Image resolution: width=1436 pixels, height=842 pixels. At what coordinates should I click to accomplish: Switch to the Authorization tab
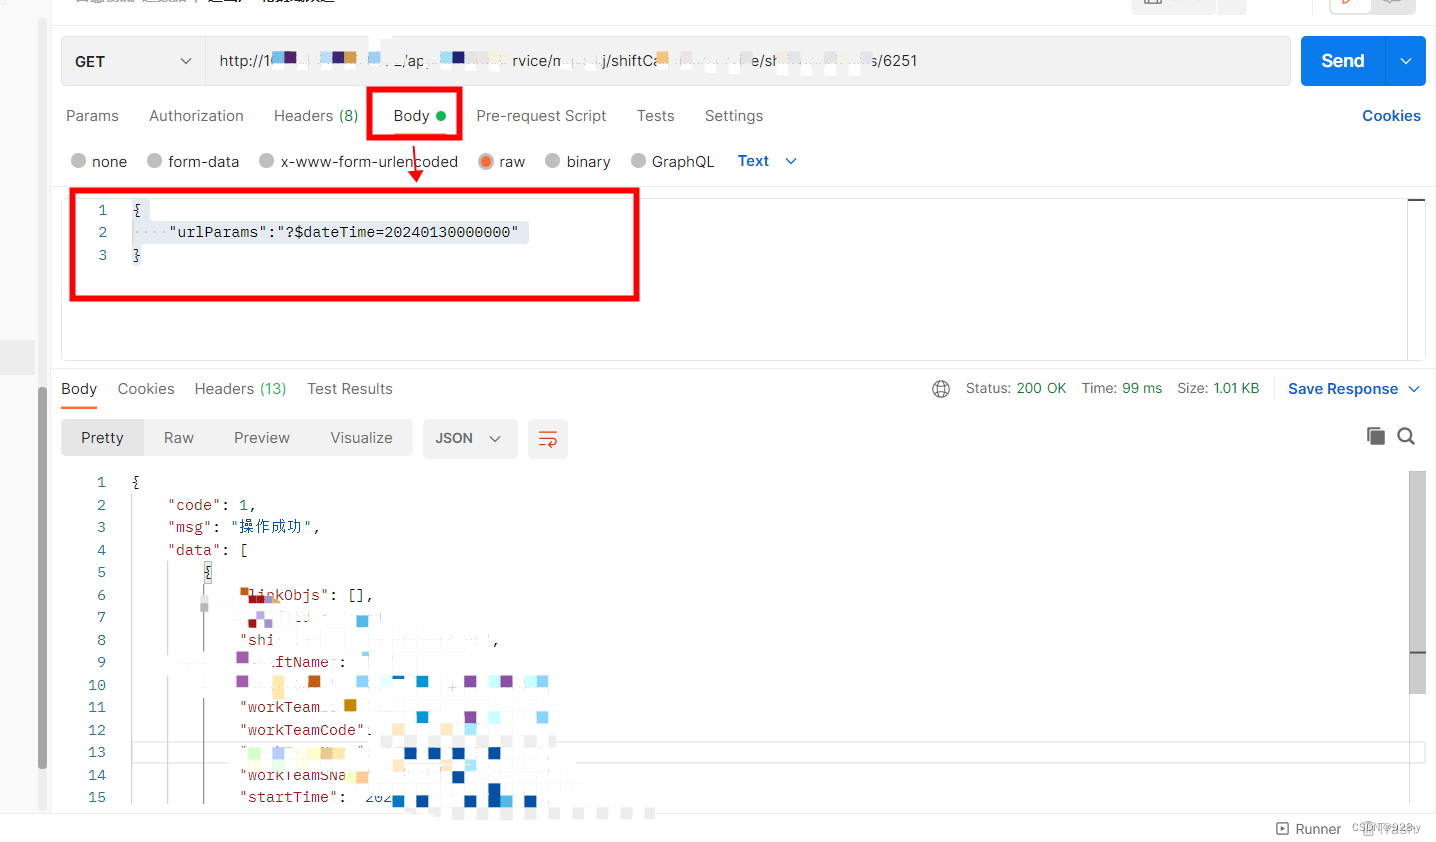[196, 116]
